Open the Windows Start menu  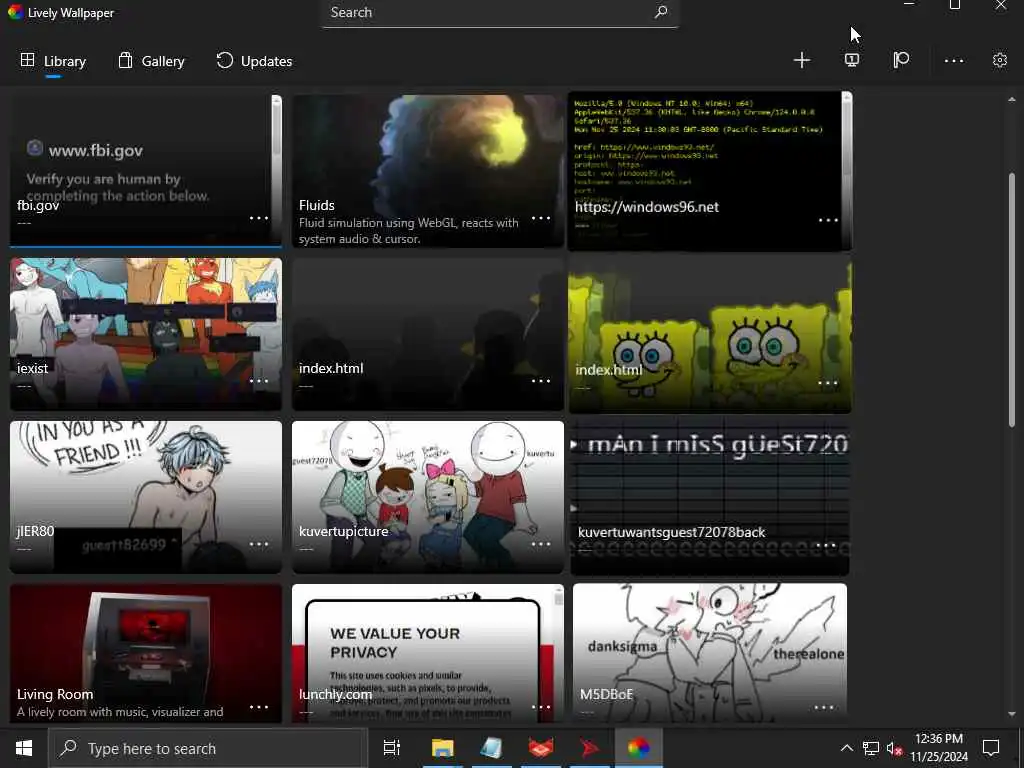click(24, 748)
